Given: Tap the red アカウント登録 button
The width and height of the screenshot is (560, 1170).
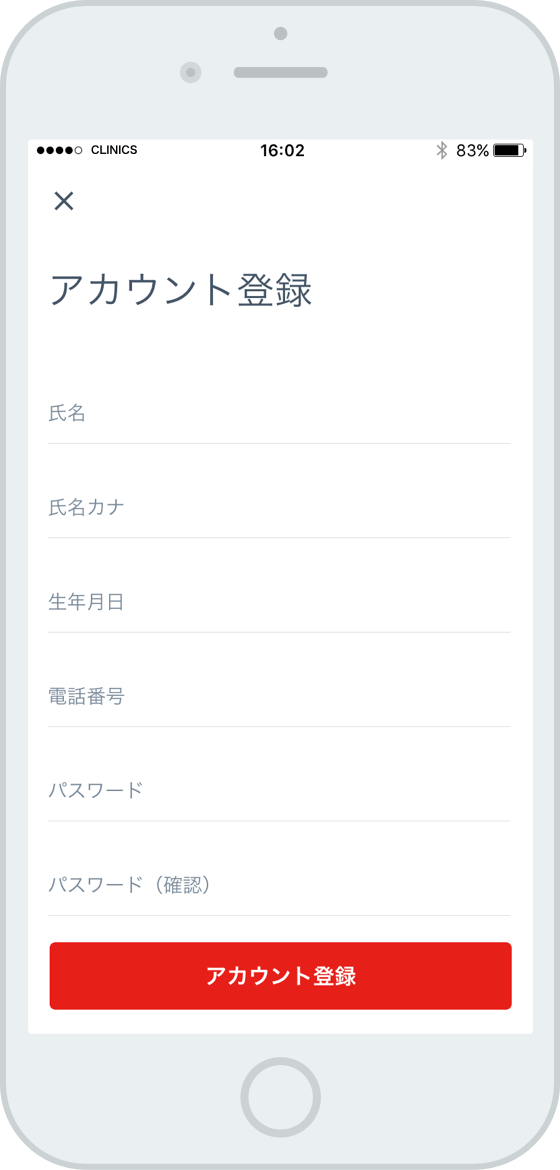Looking at the screenshot, I should [281, 976].
